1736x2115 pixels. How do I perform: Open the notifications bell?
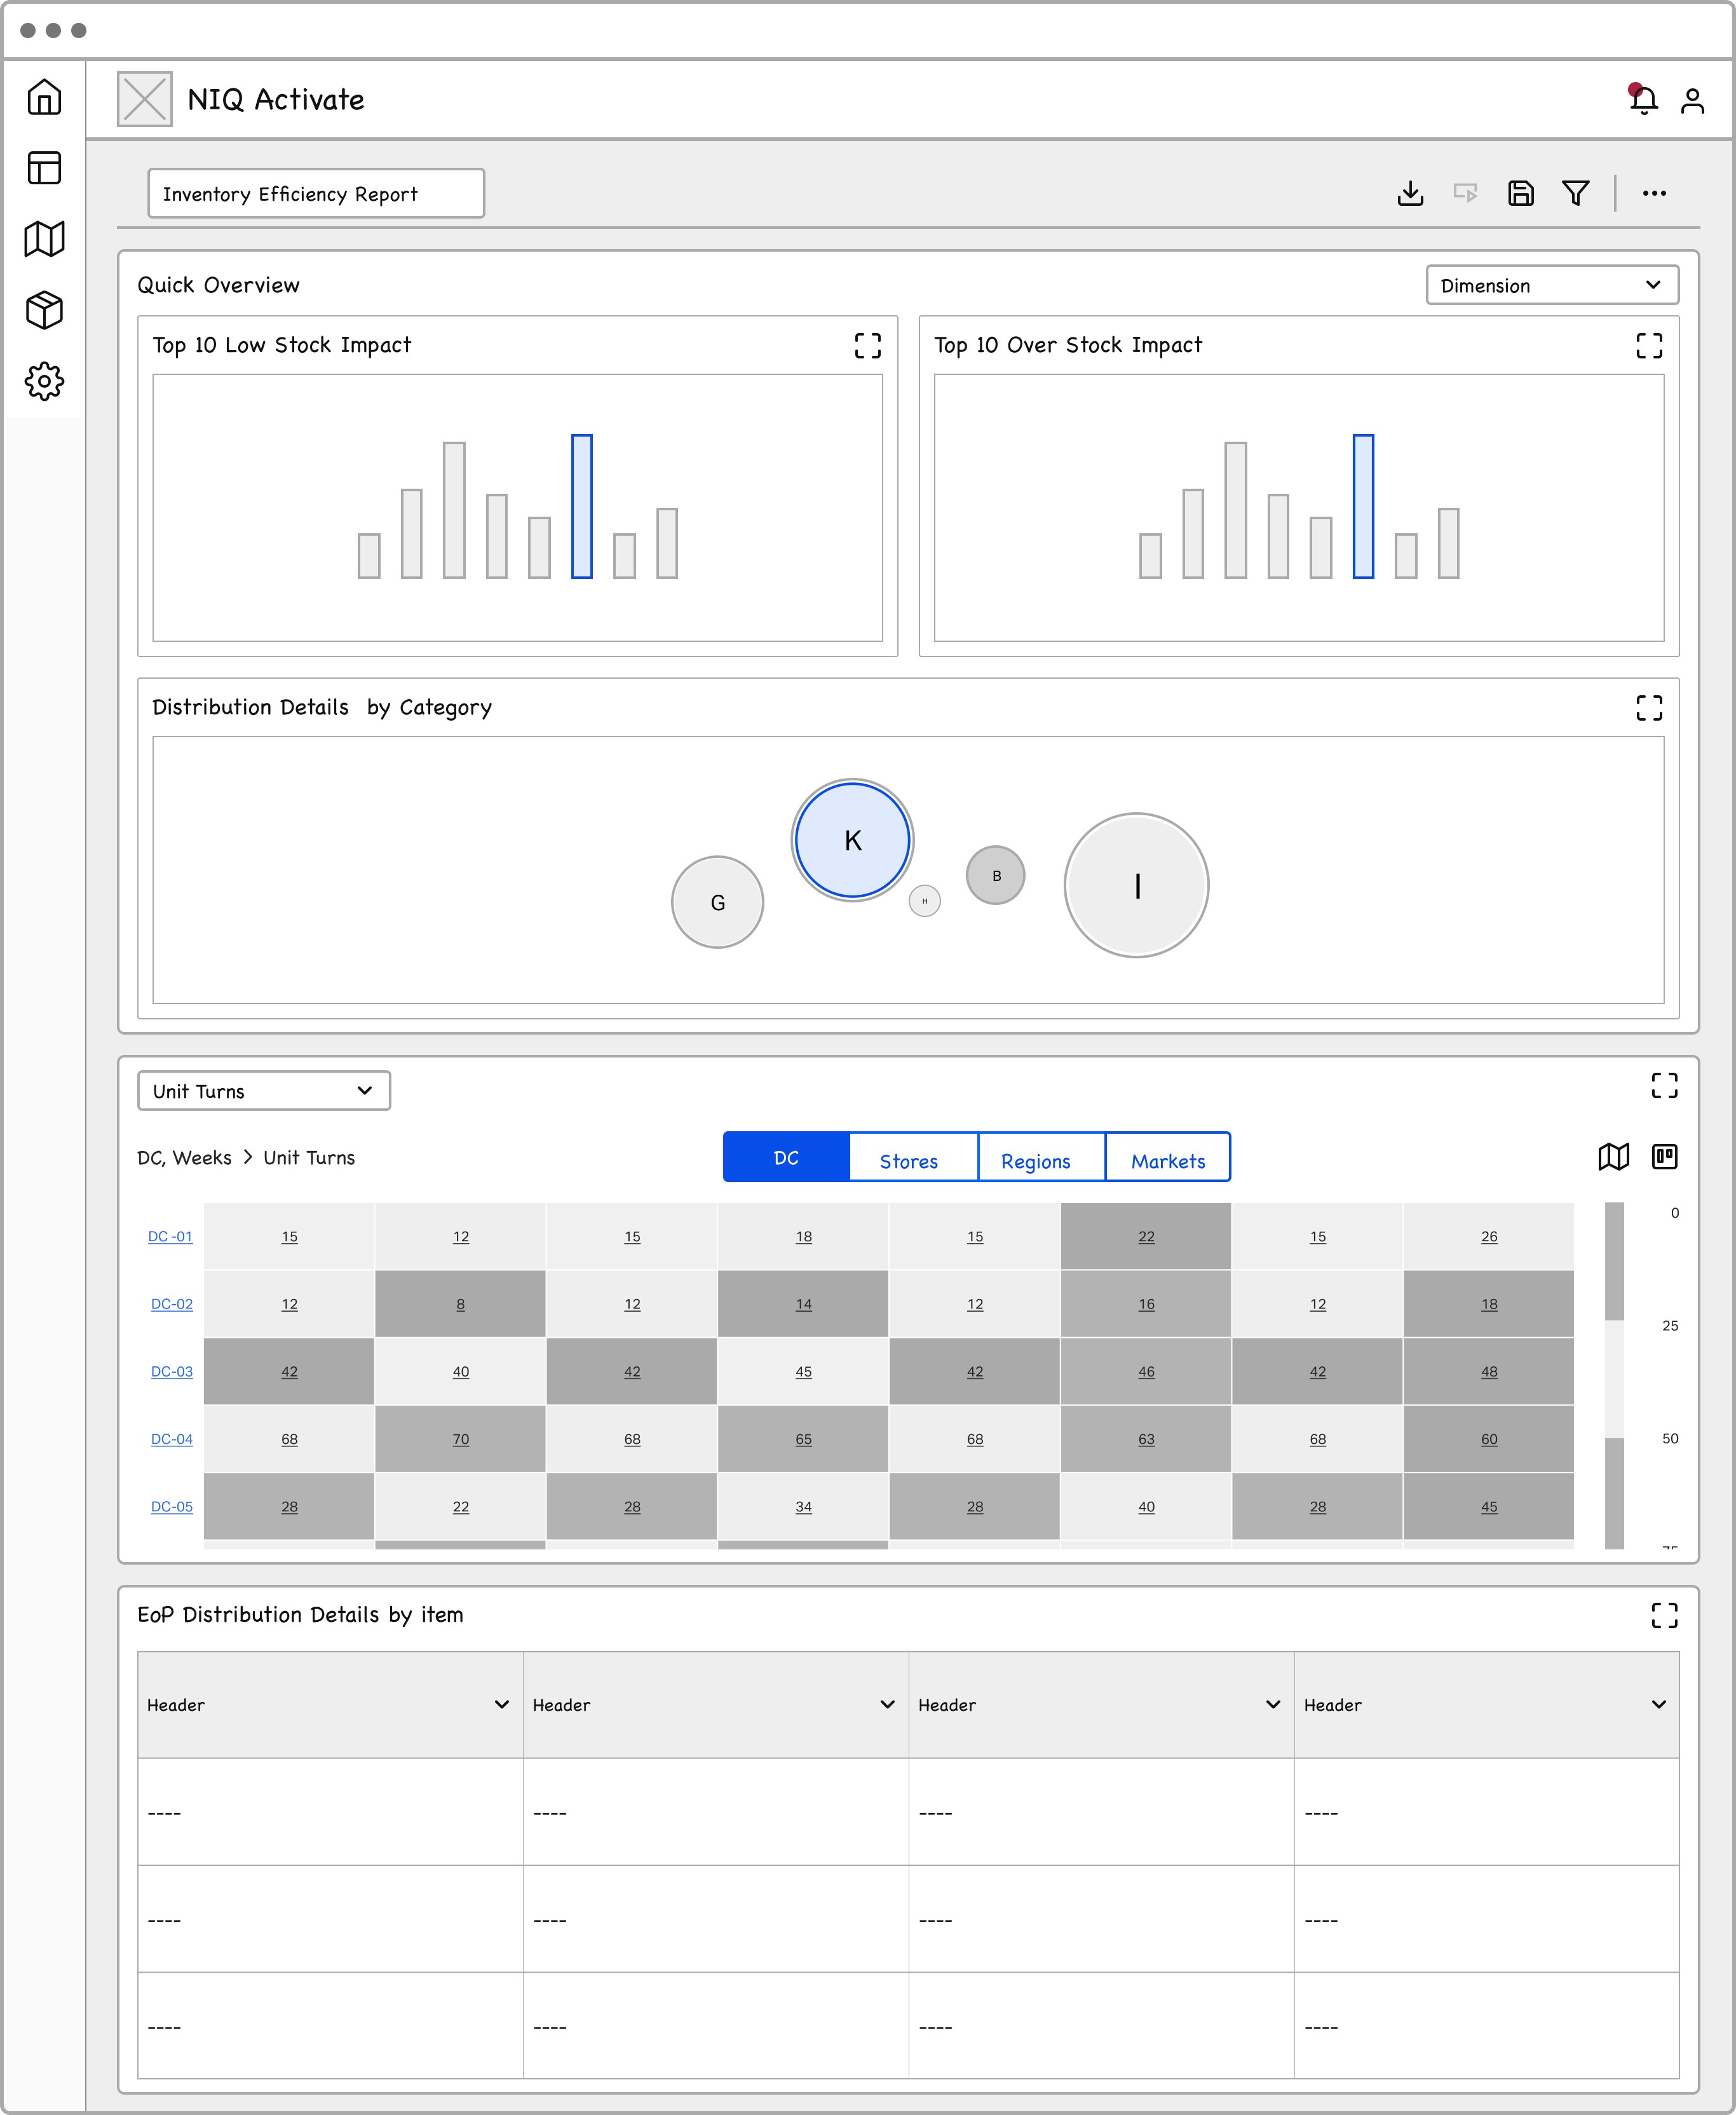pos(1642,100)
